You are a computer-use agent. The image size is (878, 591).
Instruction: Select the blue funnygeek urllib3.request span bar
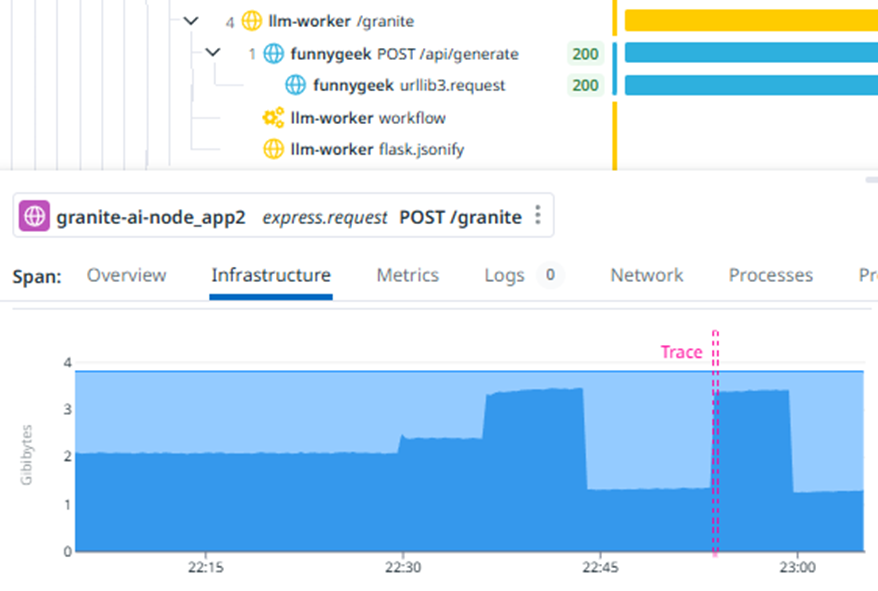tap(751, 85)
